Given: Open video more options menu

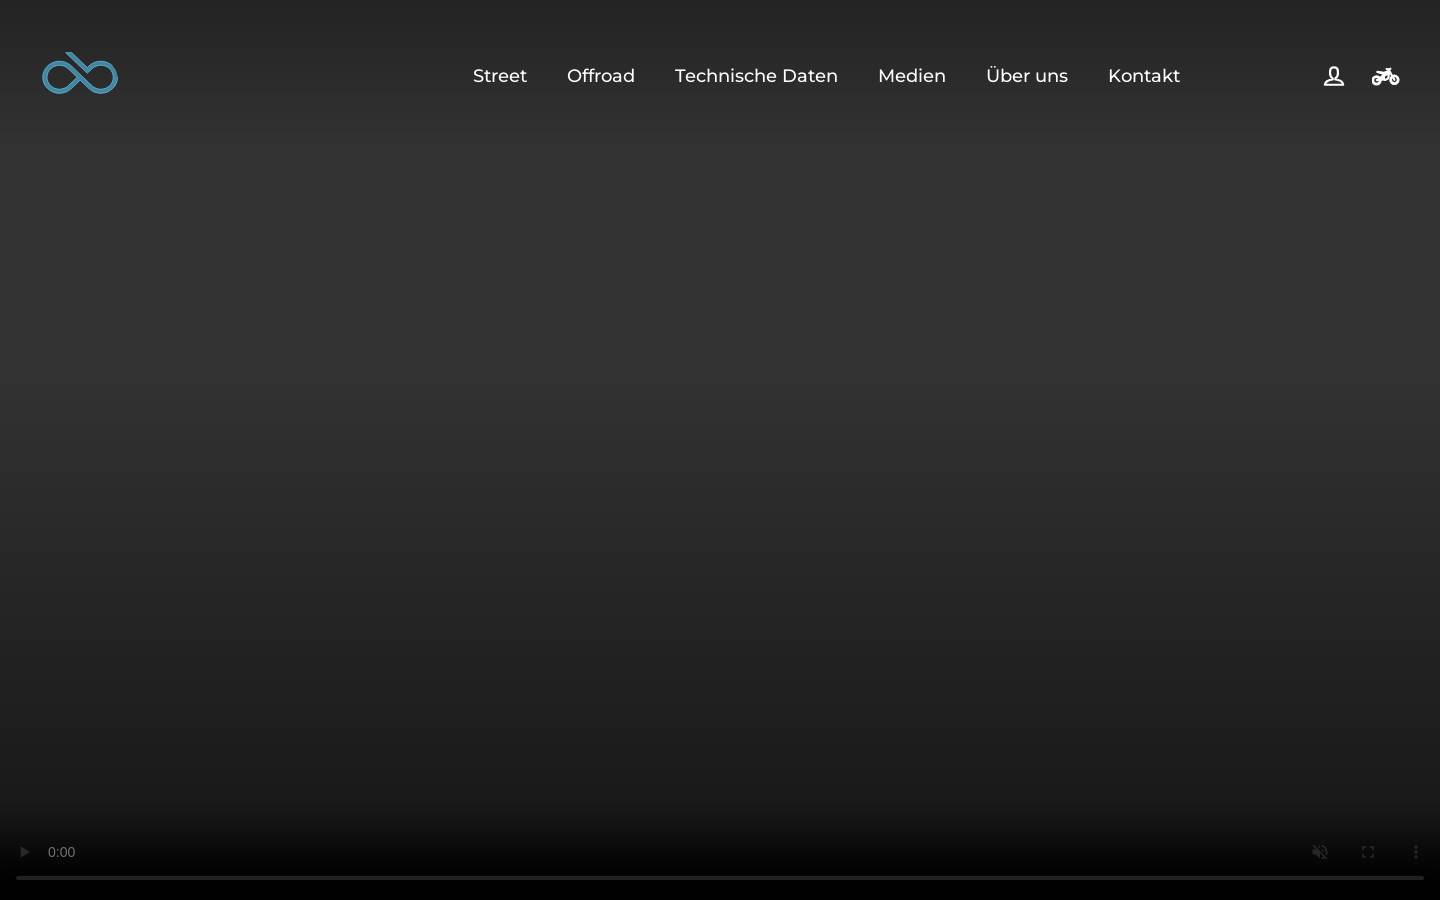Looking at the screenshot, I should tap(1416, 852).
